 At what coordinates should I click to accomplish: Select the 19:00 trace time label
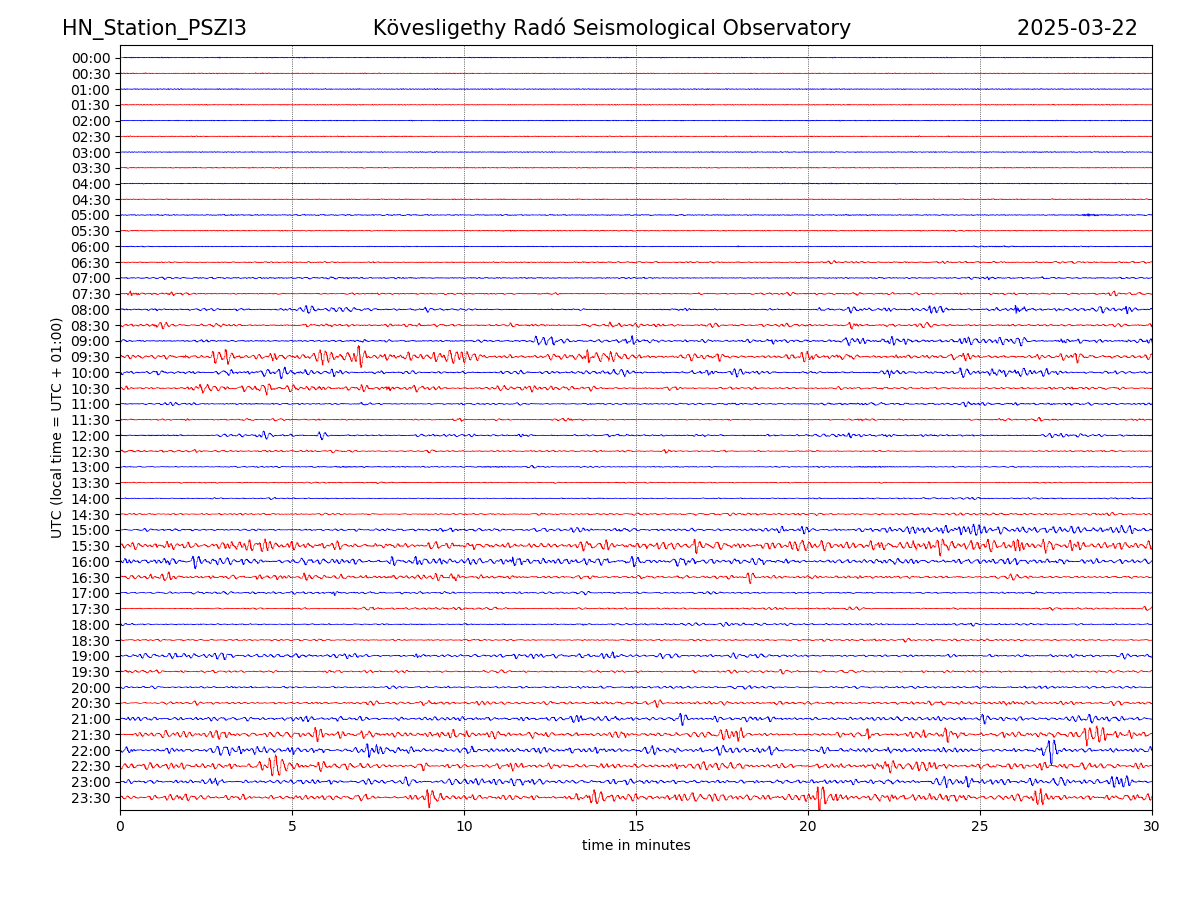tap(91, 656)
